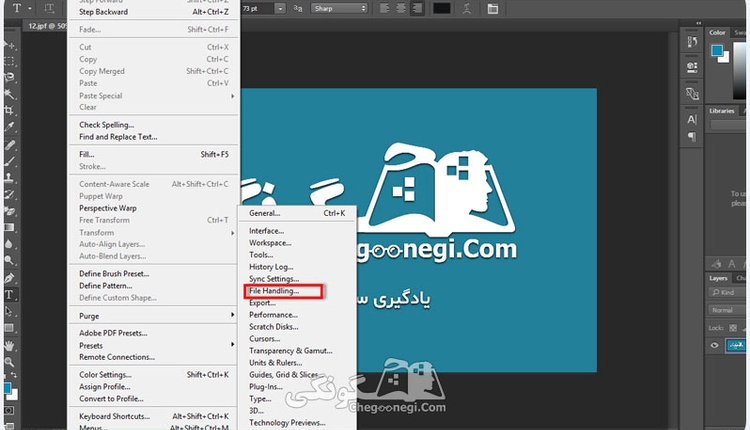The height and width of the screenshot is (430, 750).
Task: Select the Brush tool
Action: coord(9,161)
